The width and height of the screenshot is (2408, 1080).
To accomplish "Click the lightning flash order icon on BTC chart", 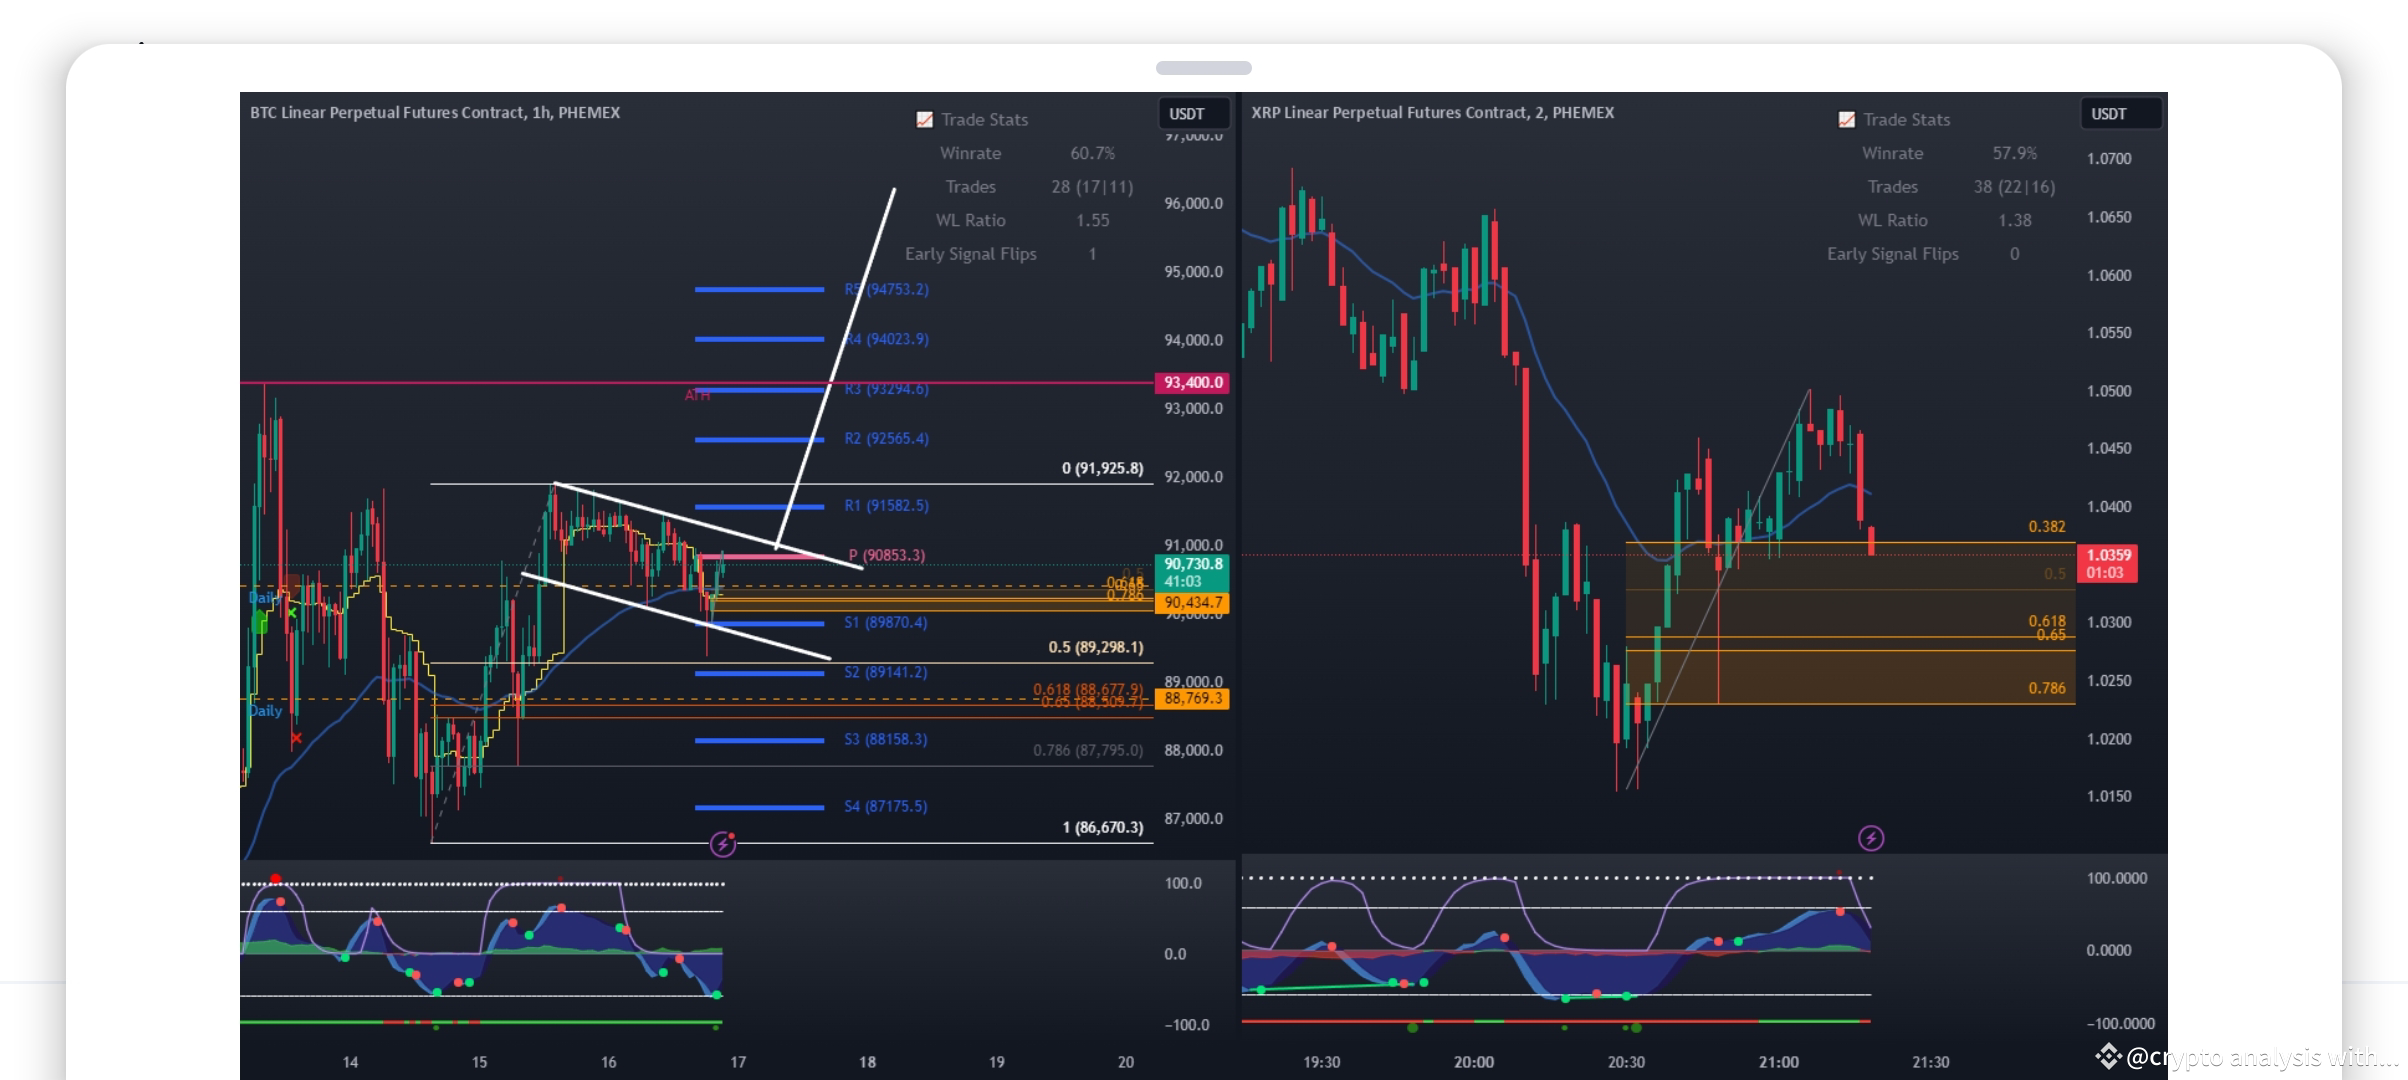I will (x=723, y=846).
